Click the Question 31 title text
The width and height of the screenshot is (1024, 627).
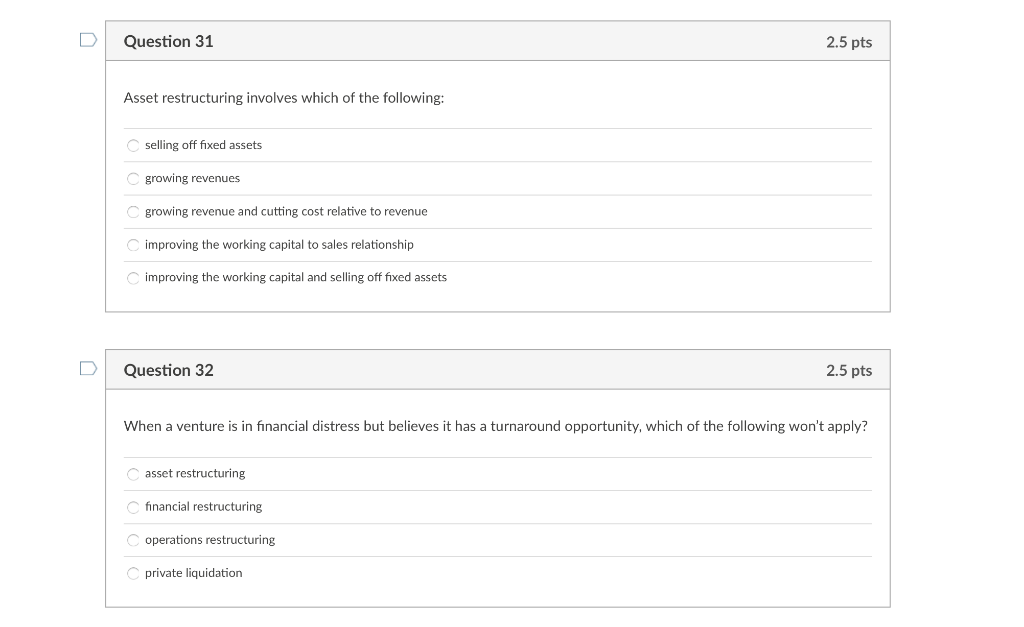click(x=168, y=41)
